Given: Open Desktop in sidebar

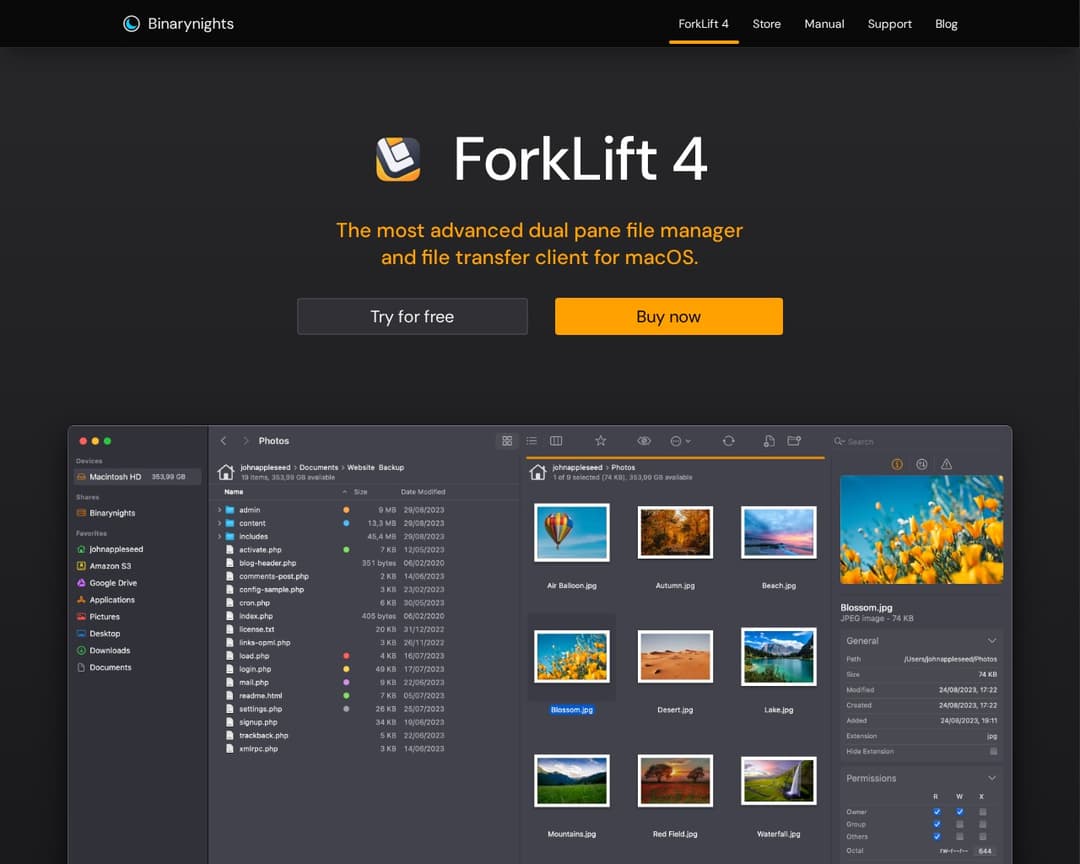Looking at the screenshot, I should (x=98, y=634).
